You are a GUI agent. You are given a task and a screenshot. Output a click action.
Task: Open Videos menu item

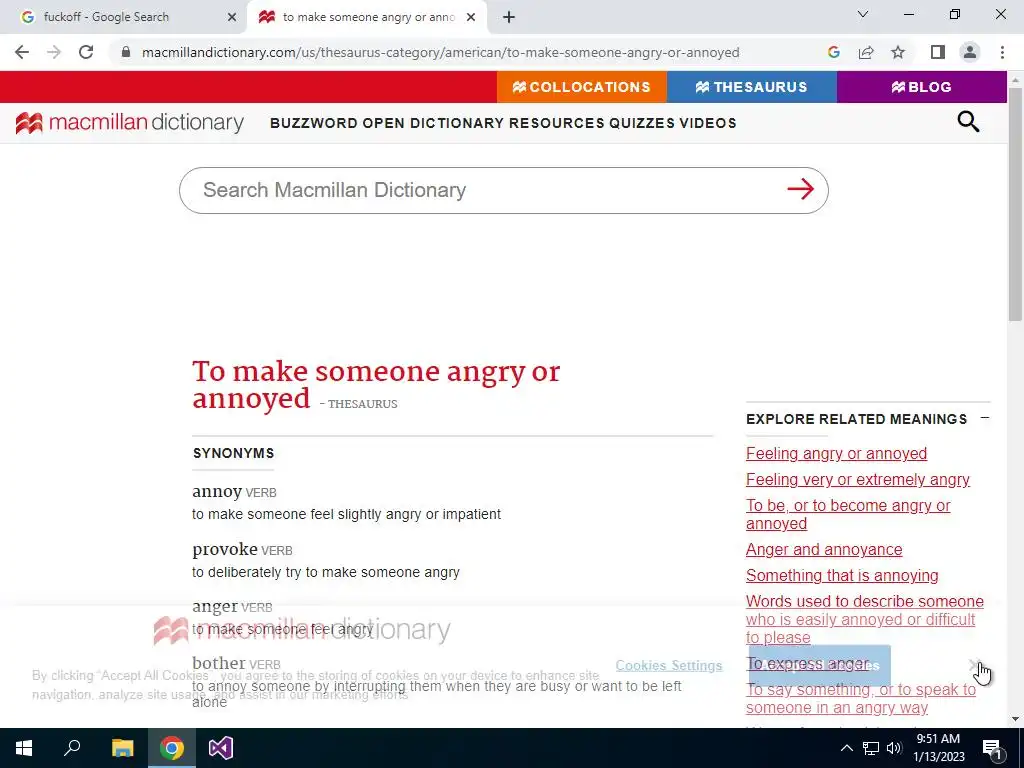pyautogui.click(x=708, y=123)
